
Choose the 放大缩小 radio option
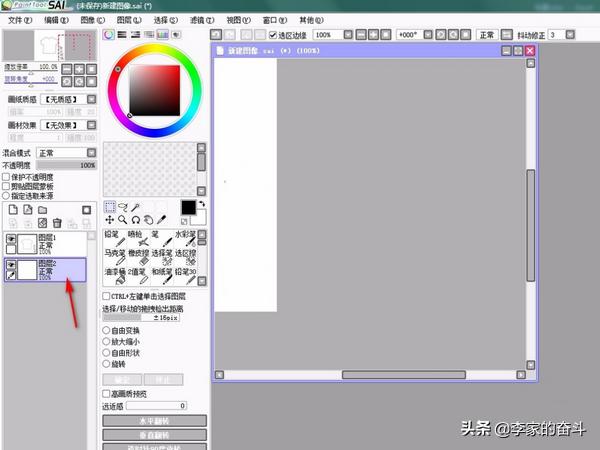coord(106,341)
